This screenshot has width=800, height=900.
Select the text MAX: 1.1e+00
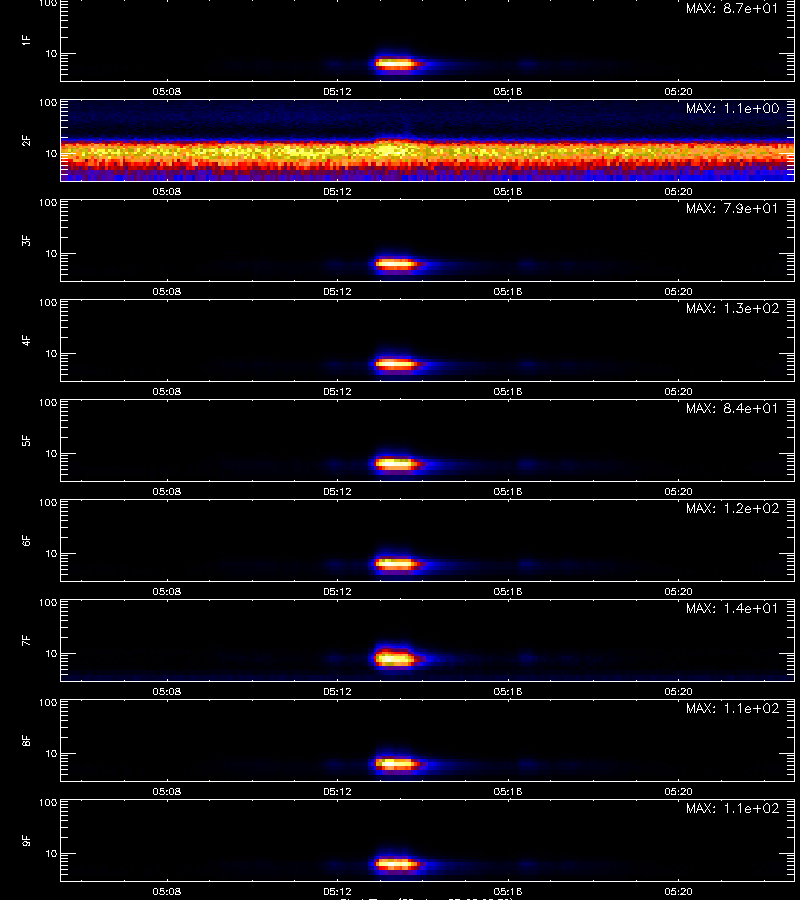pos(732,108)
